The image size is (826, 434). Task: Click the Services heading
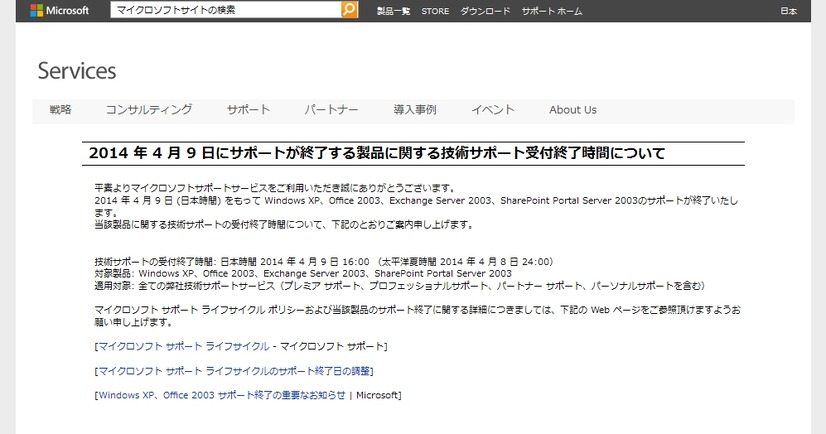click(77, 71)
